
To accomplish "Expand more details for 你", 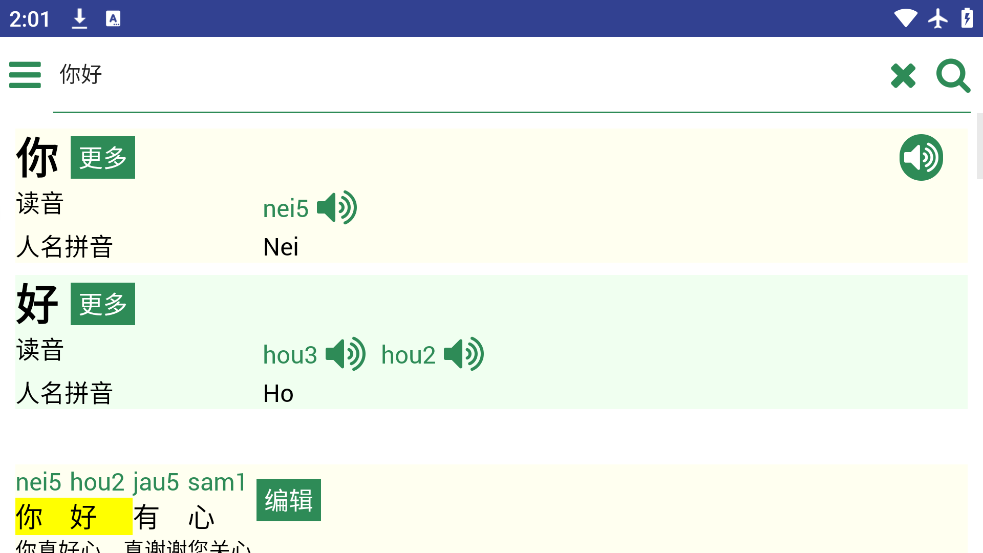I will tap(103, 158).
